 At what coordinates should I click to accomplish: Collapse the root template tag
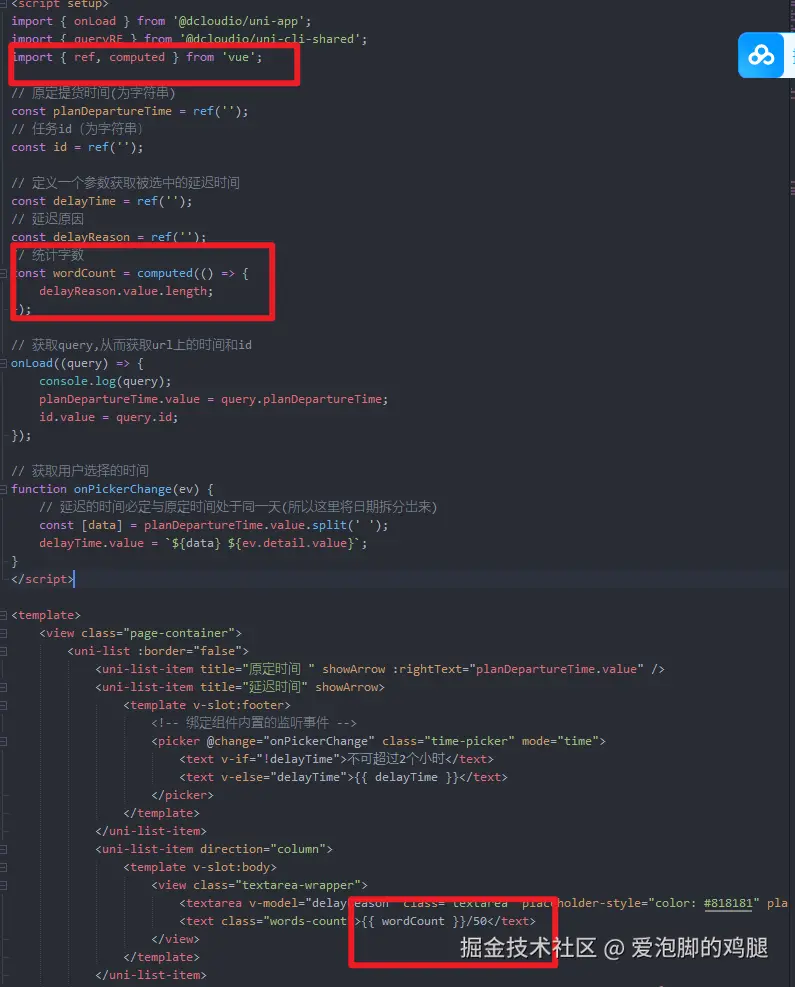coord(4,615)
